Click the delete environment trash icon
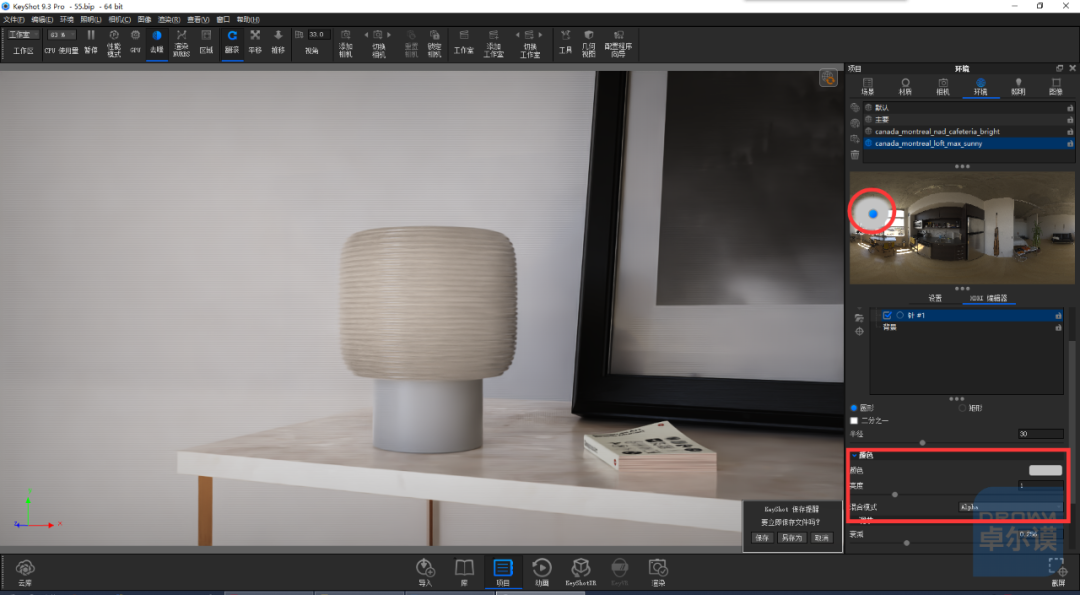This screenshot has width=1080, height=595. (855, 155)
